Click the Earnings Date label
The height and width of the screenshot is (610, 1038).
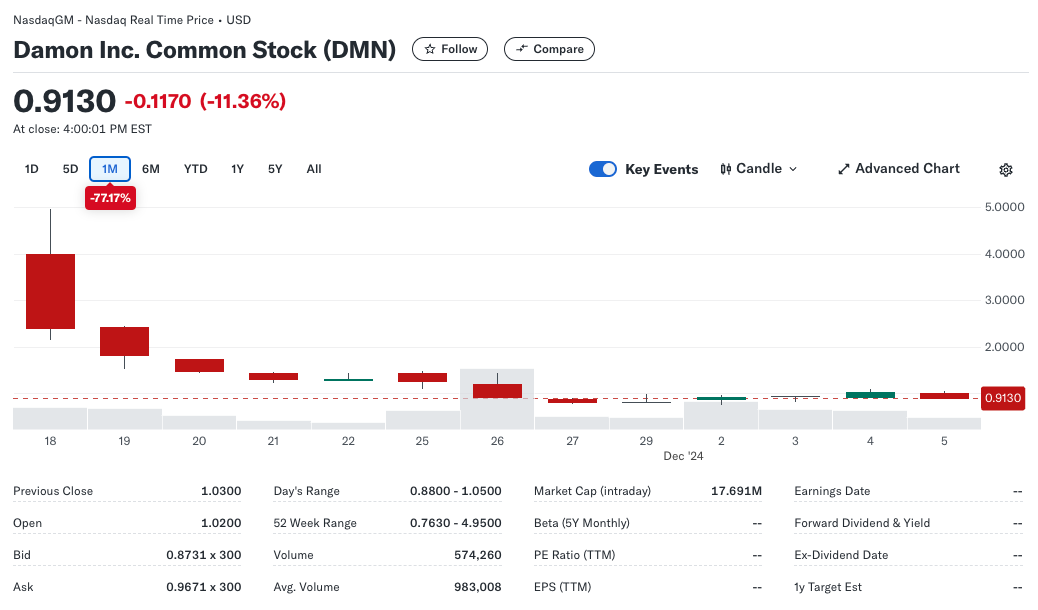coord(832,491)
